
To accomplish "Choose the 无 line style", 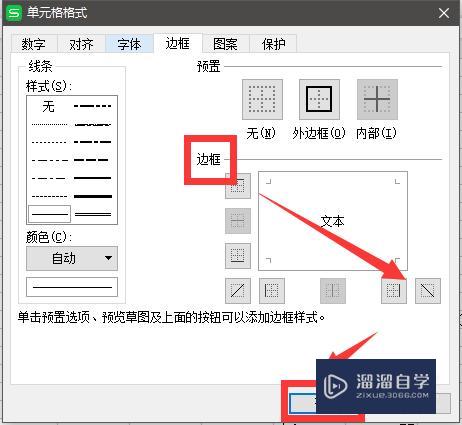I will point(49,106).
